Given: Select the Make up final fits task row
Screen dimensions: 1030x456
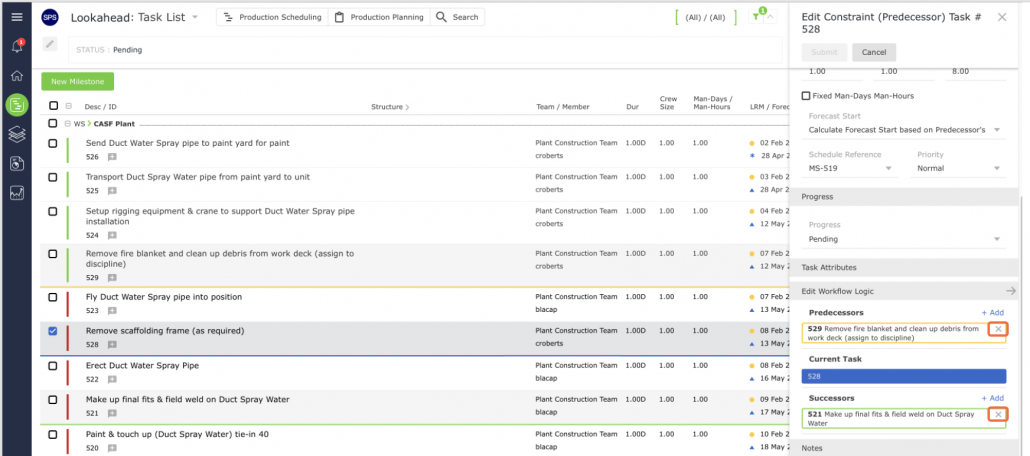Looking at the screenshot, I should [414, 407].
